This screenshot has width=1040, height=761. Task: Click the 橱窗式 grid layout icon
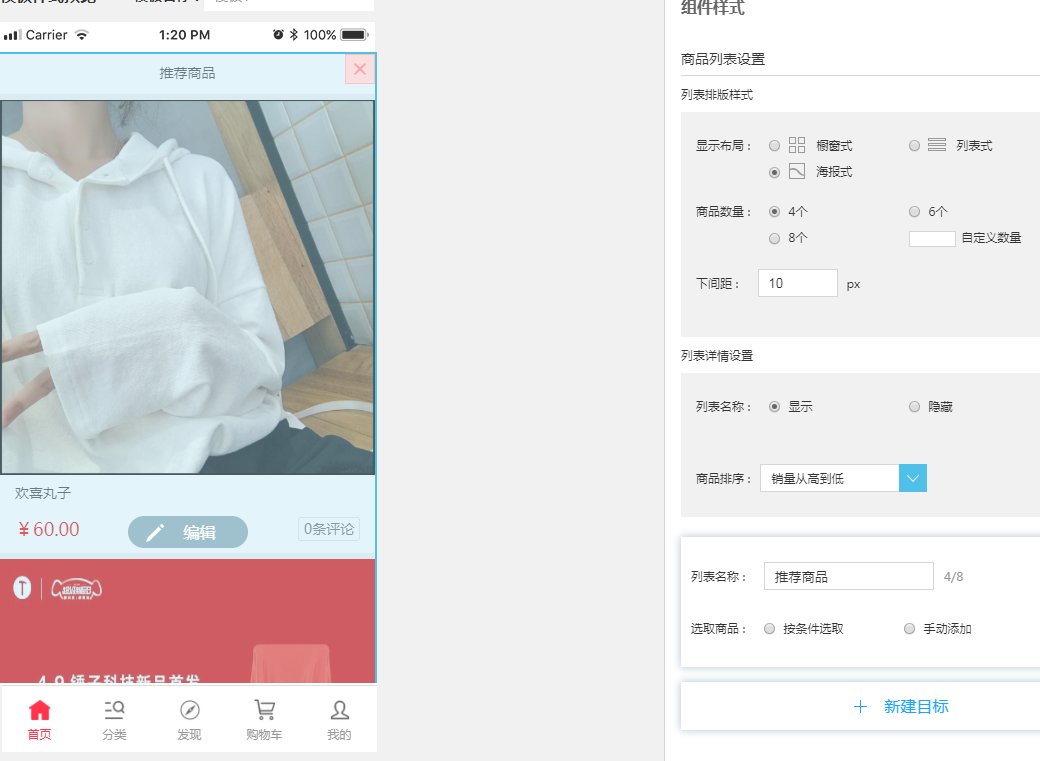tap(797, 145)
